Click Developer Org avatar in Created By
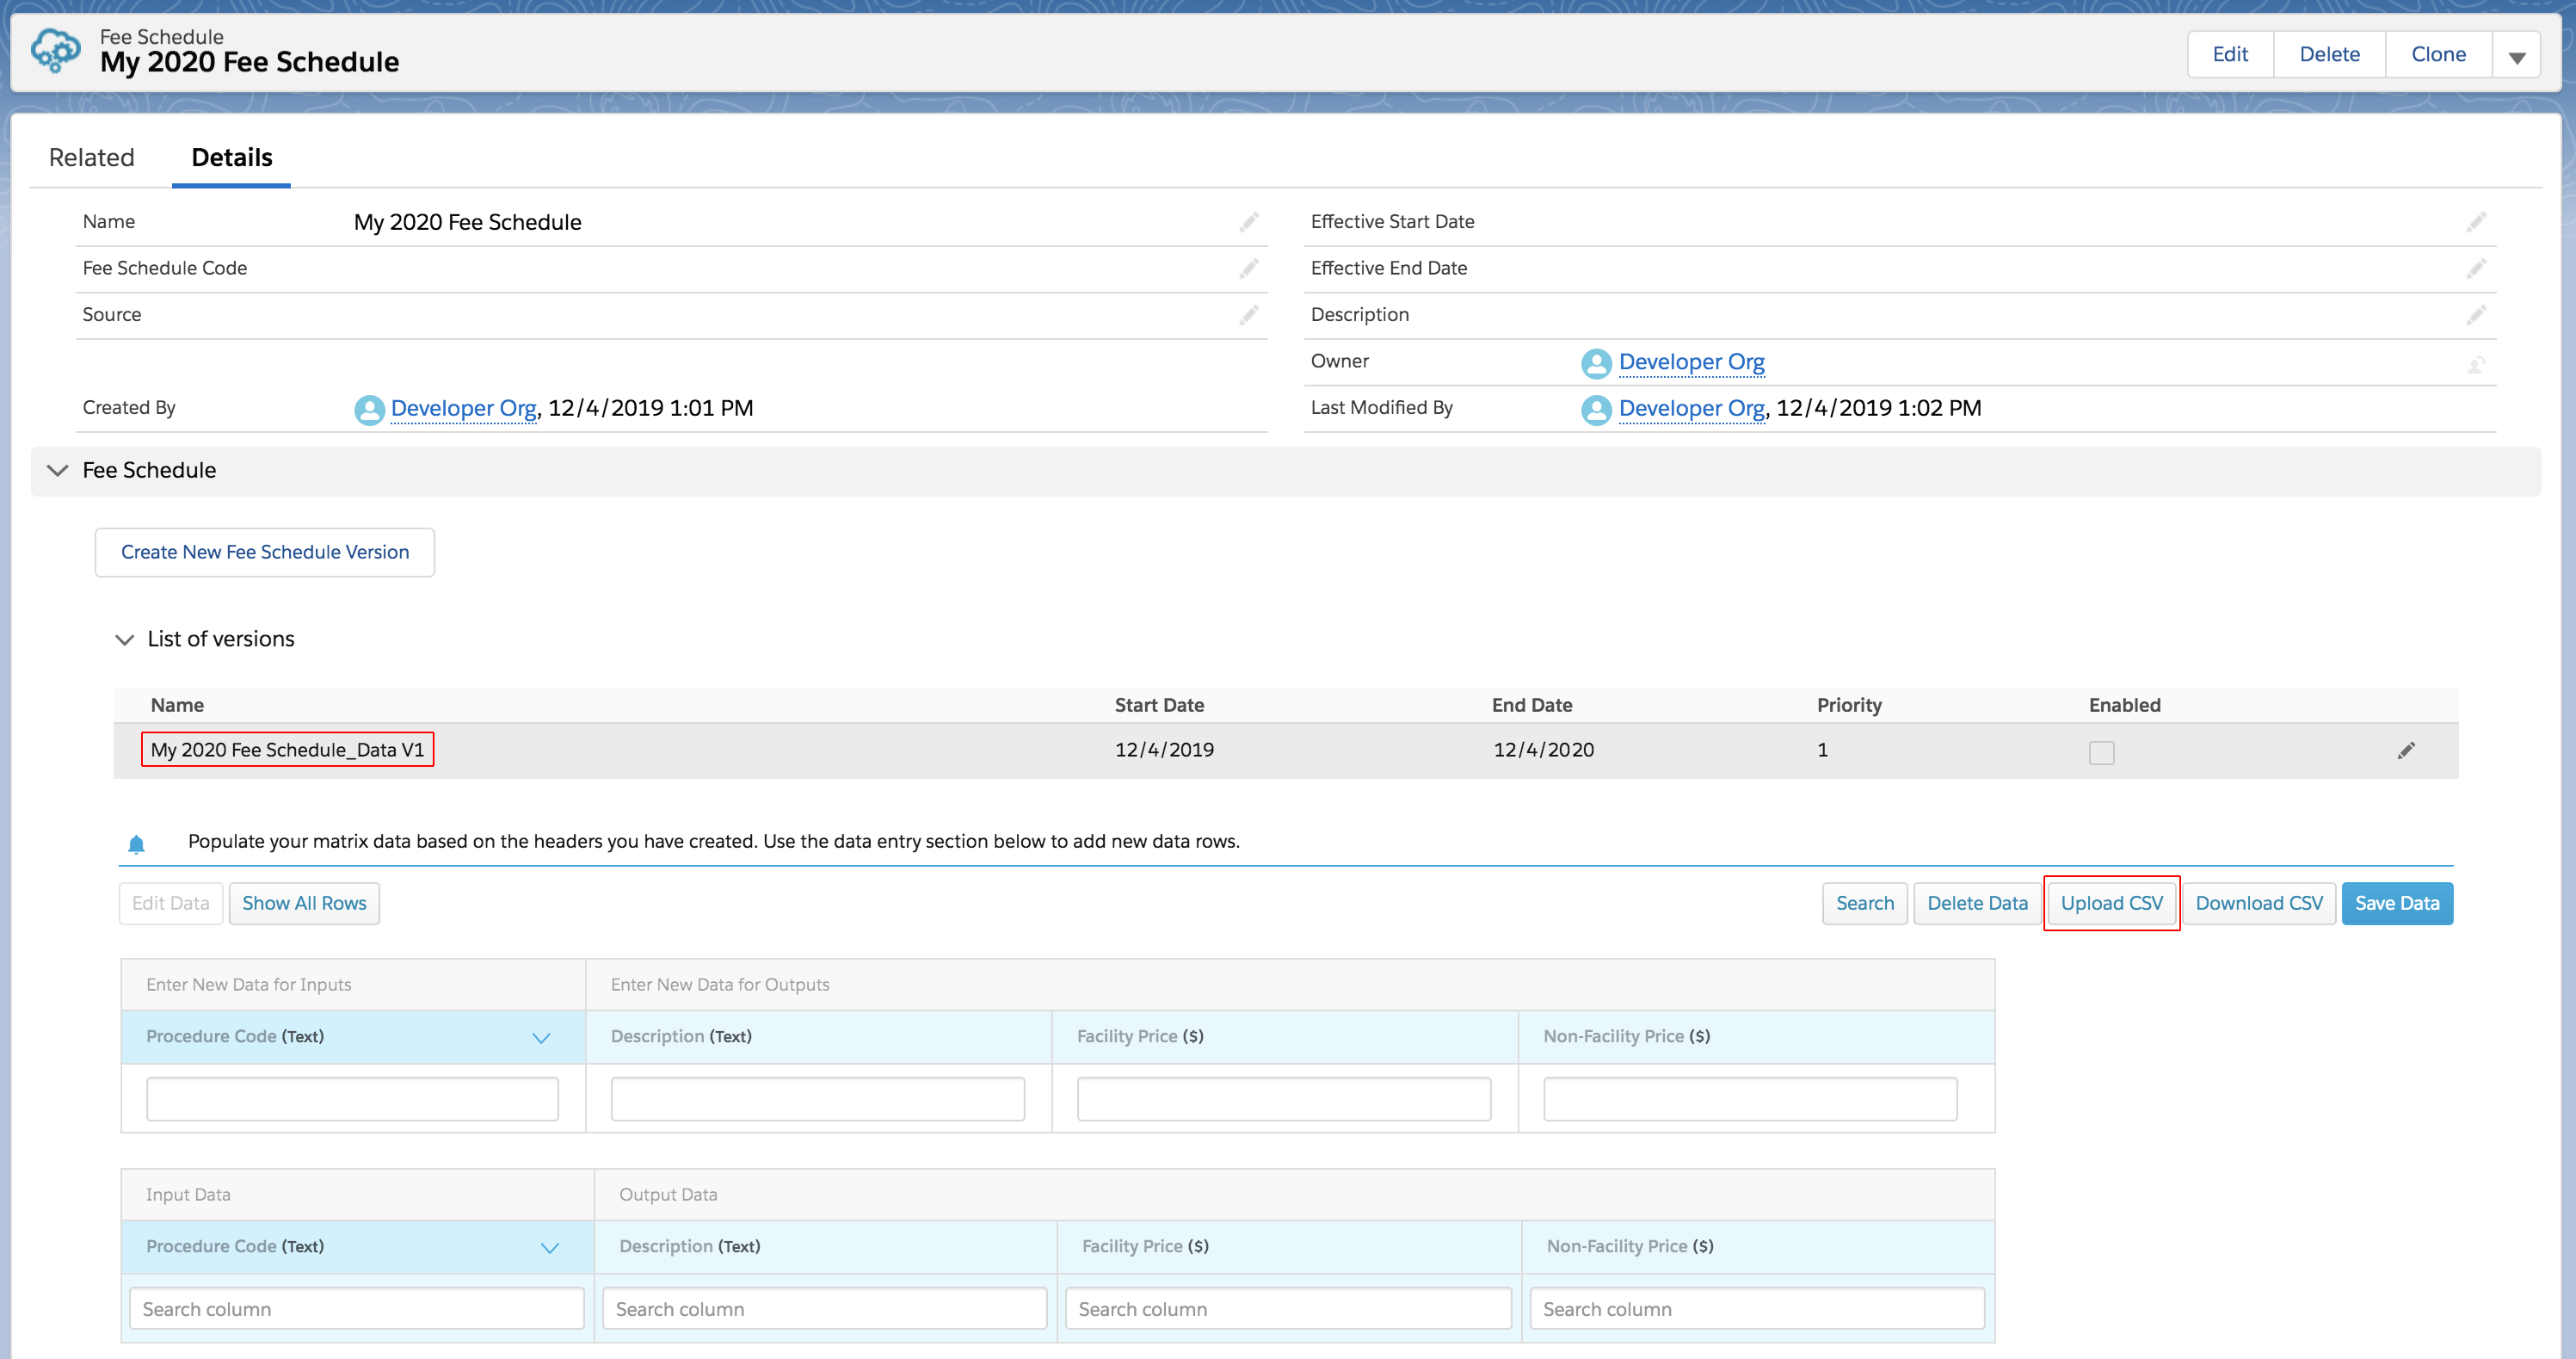The image size is (2576, 1359). (x=369, y=410)
